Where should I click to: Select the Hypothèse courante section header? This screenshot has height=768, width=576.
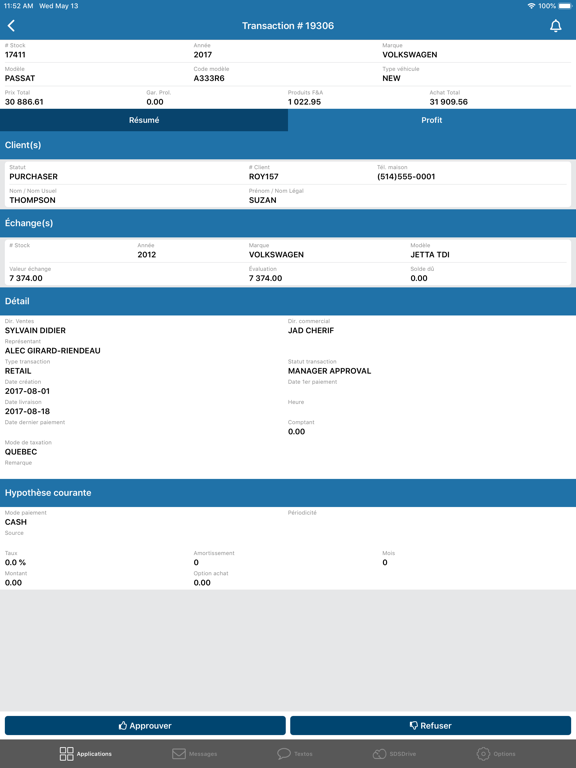pos(288,493)
